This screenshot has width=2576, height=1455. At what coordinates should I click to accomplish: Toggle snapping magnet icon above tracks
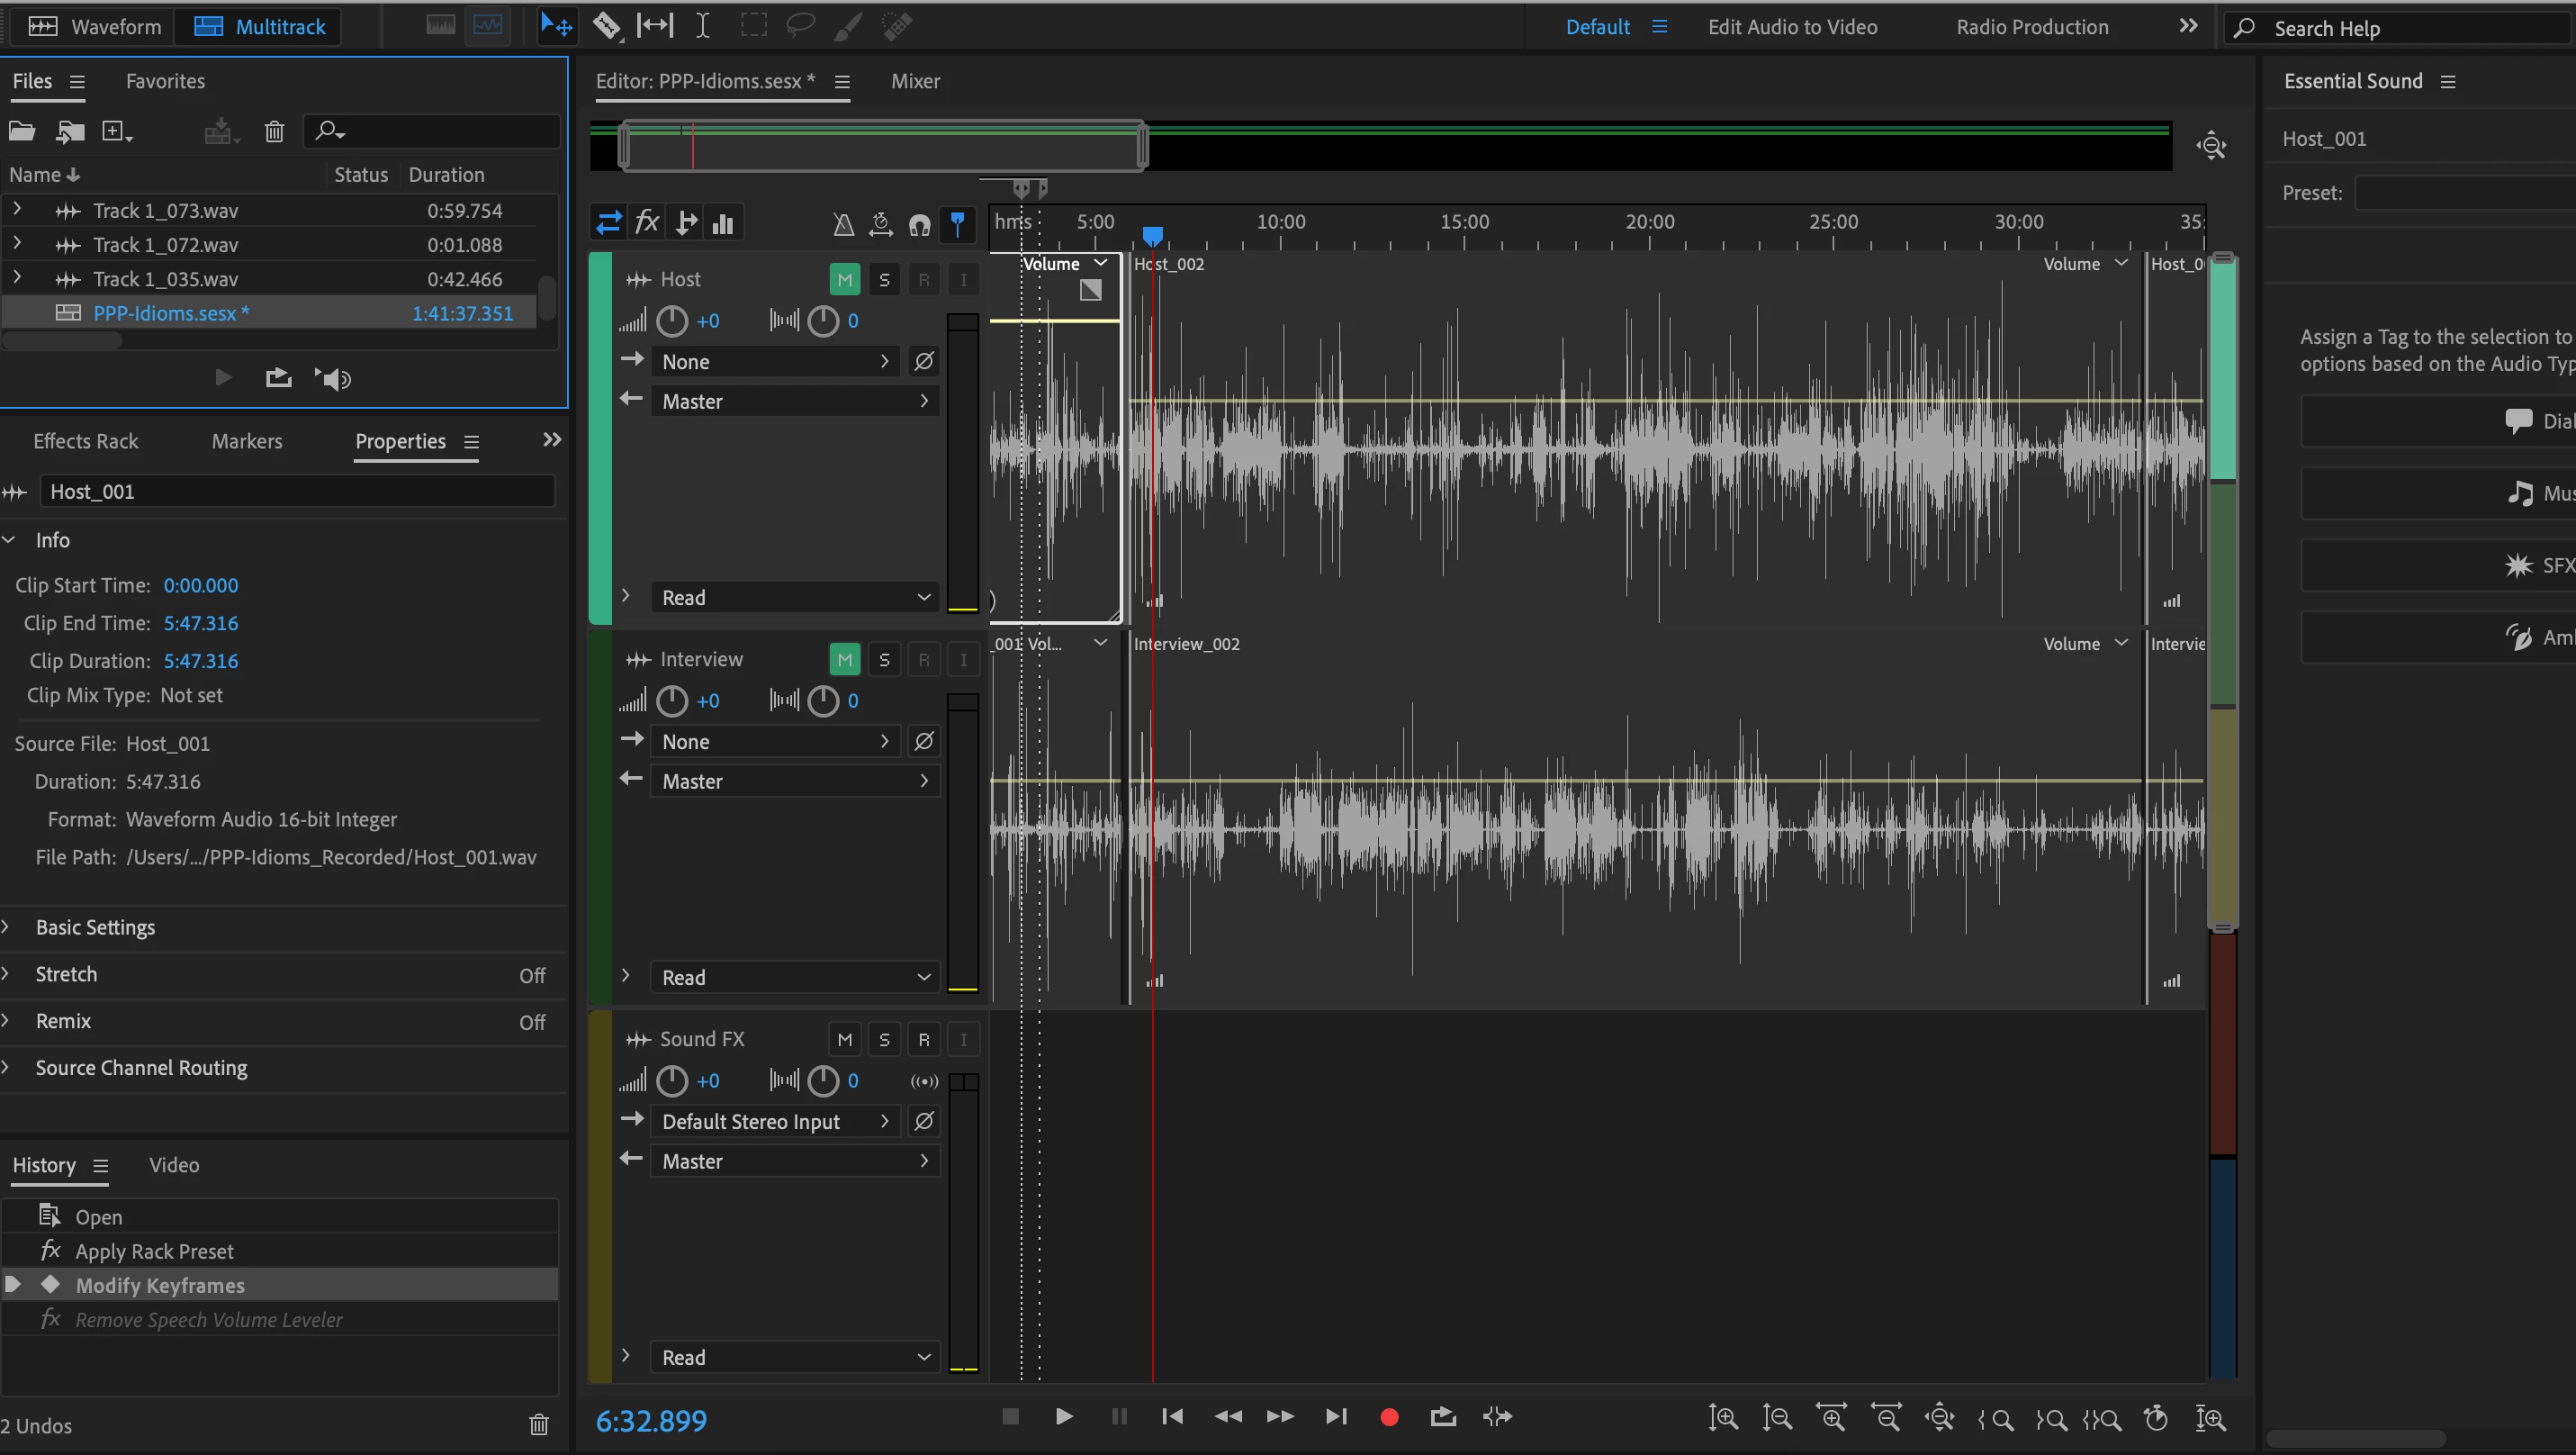coord(919,224)
